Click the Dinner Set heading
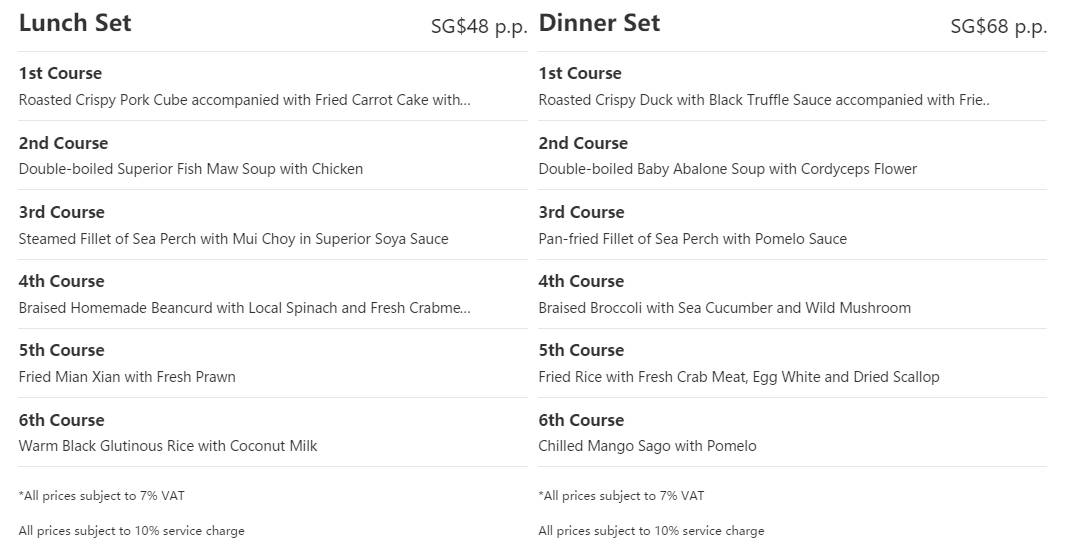Image resolution: width=1066 pixels, height=550 pixels. [x=599, y=23]
